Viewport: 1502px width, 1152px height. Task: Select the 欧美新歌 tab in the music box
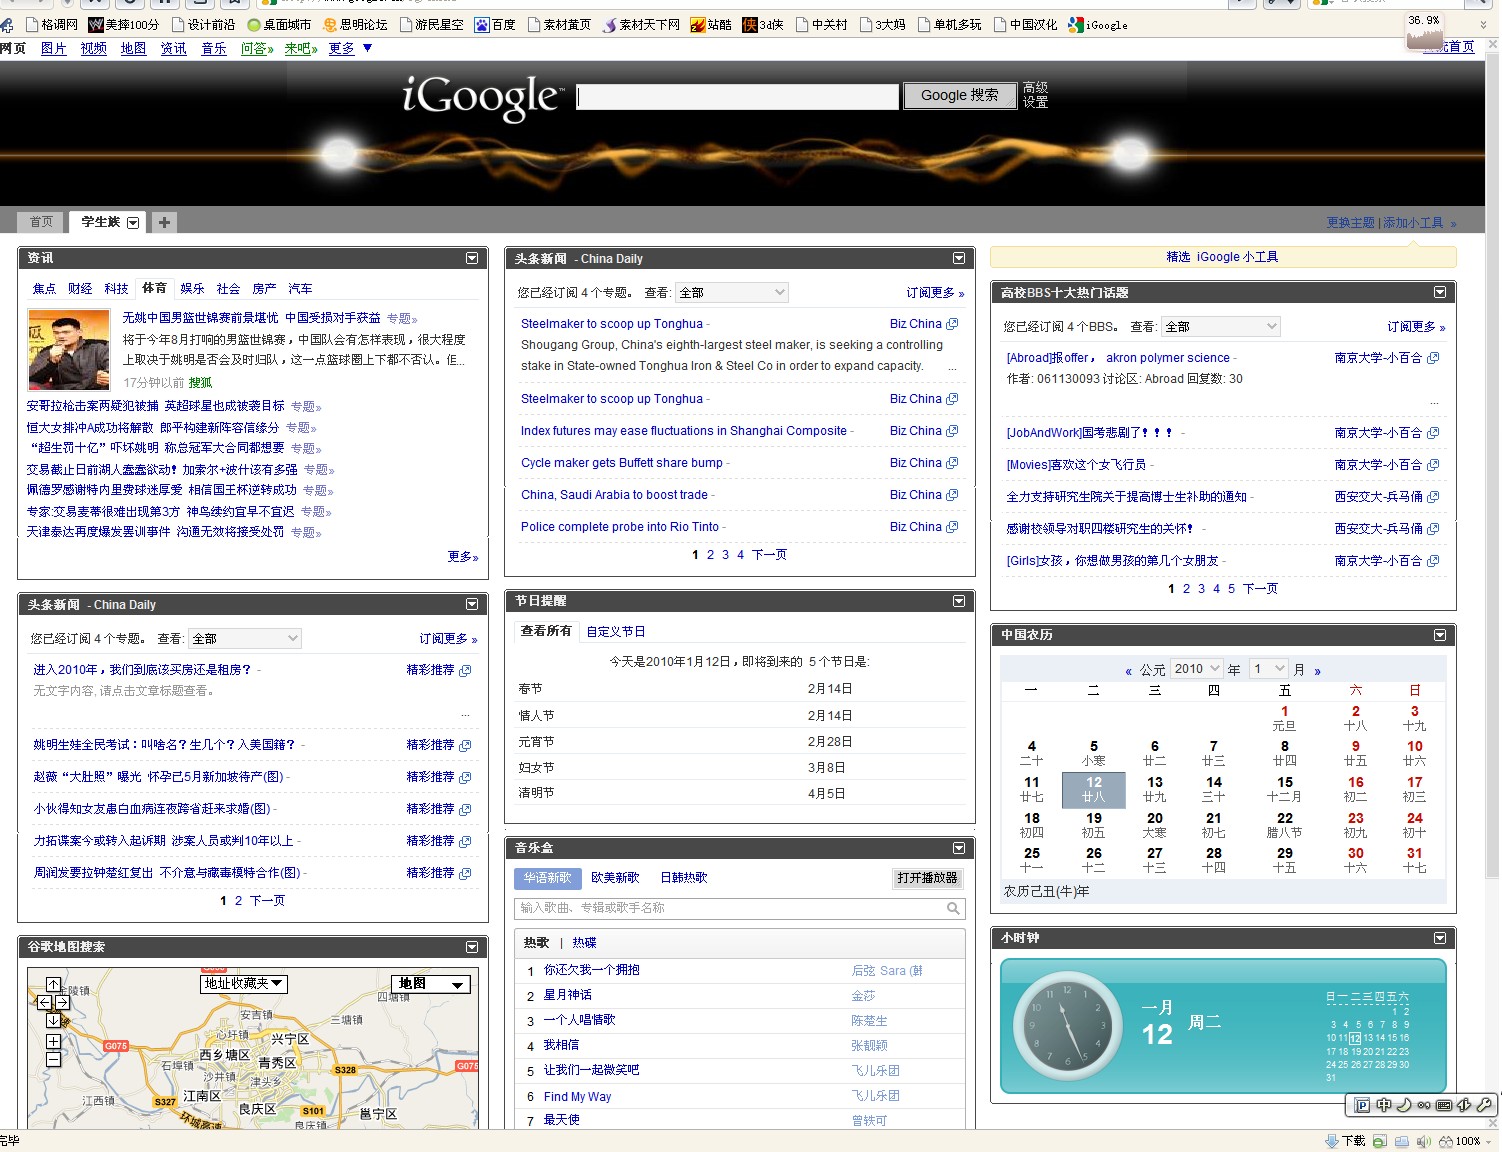(615, 878)
